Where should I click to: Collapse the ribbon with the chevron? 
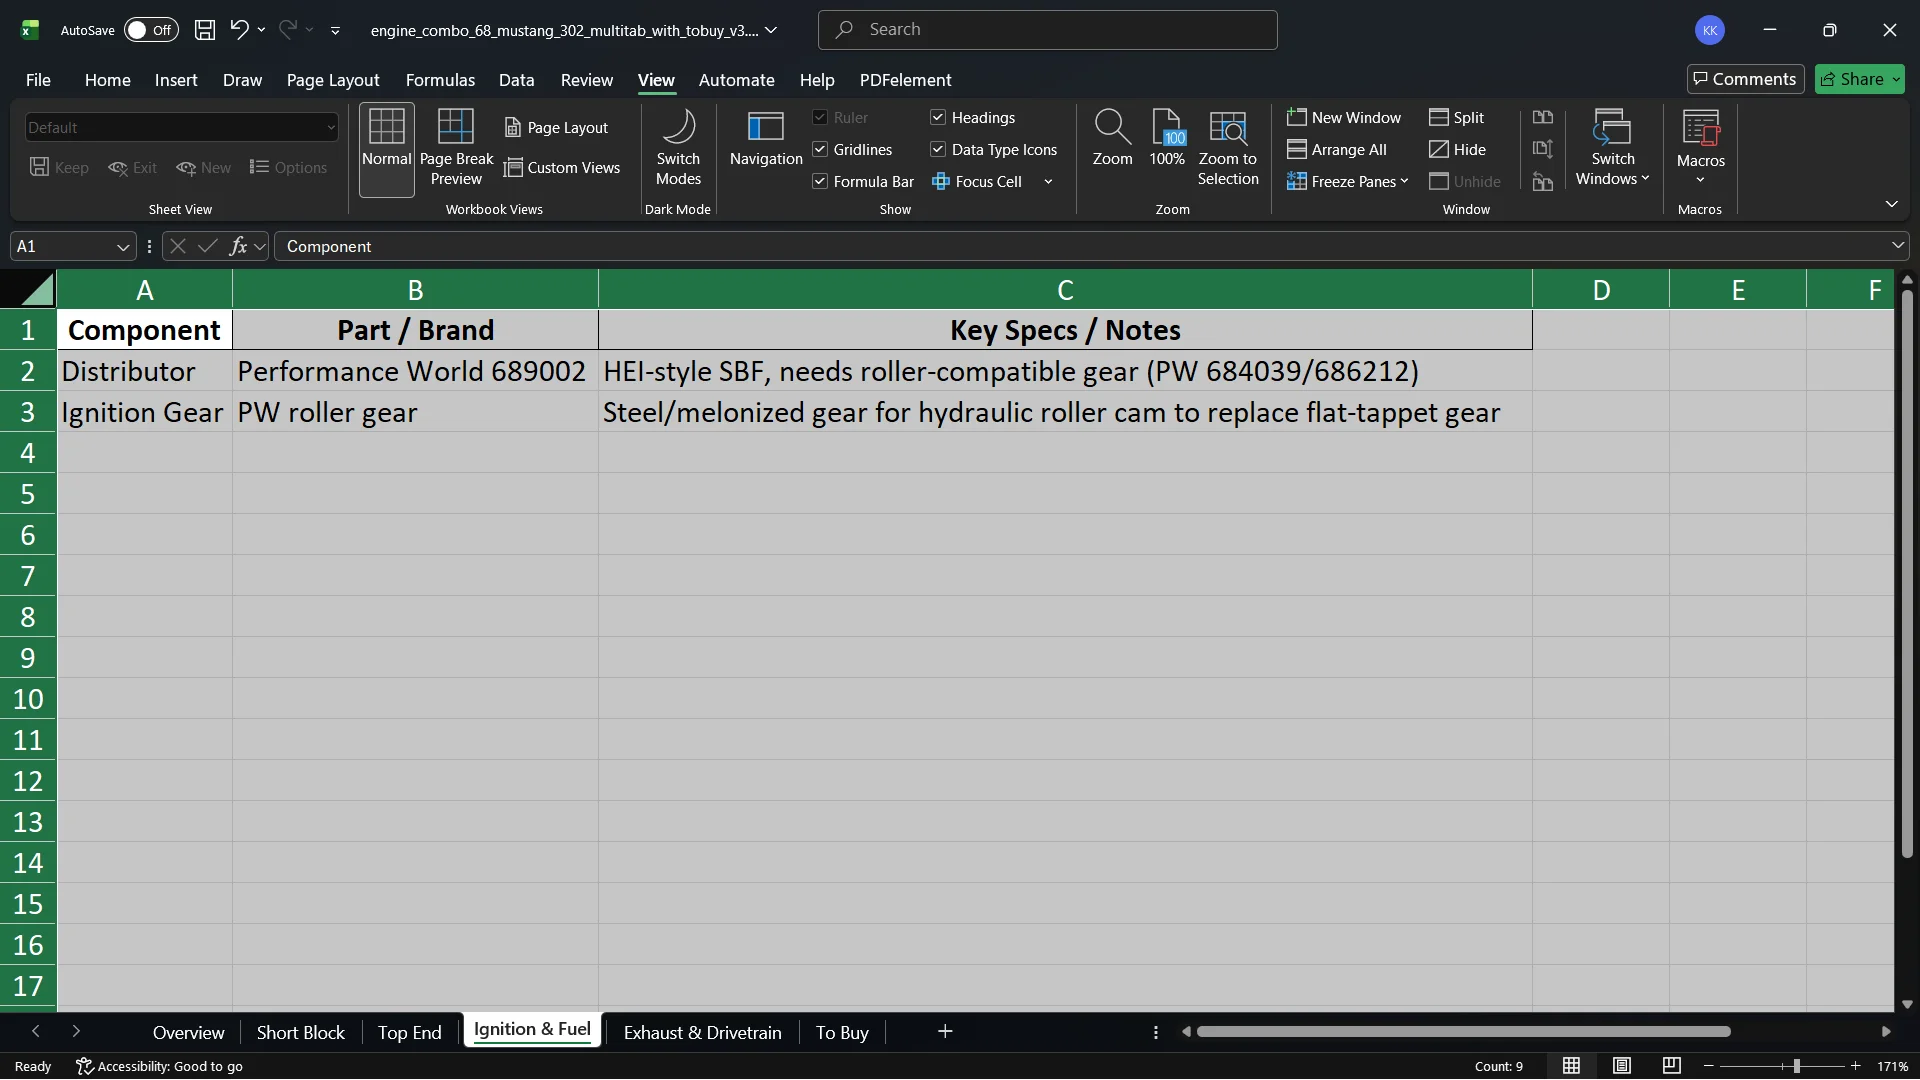click(x=1891, y=204)
